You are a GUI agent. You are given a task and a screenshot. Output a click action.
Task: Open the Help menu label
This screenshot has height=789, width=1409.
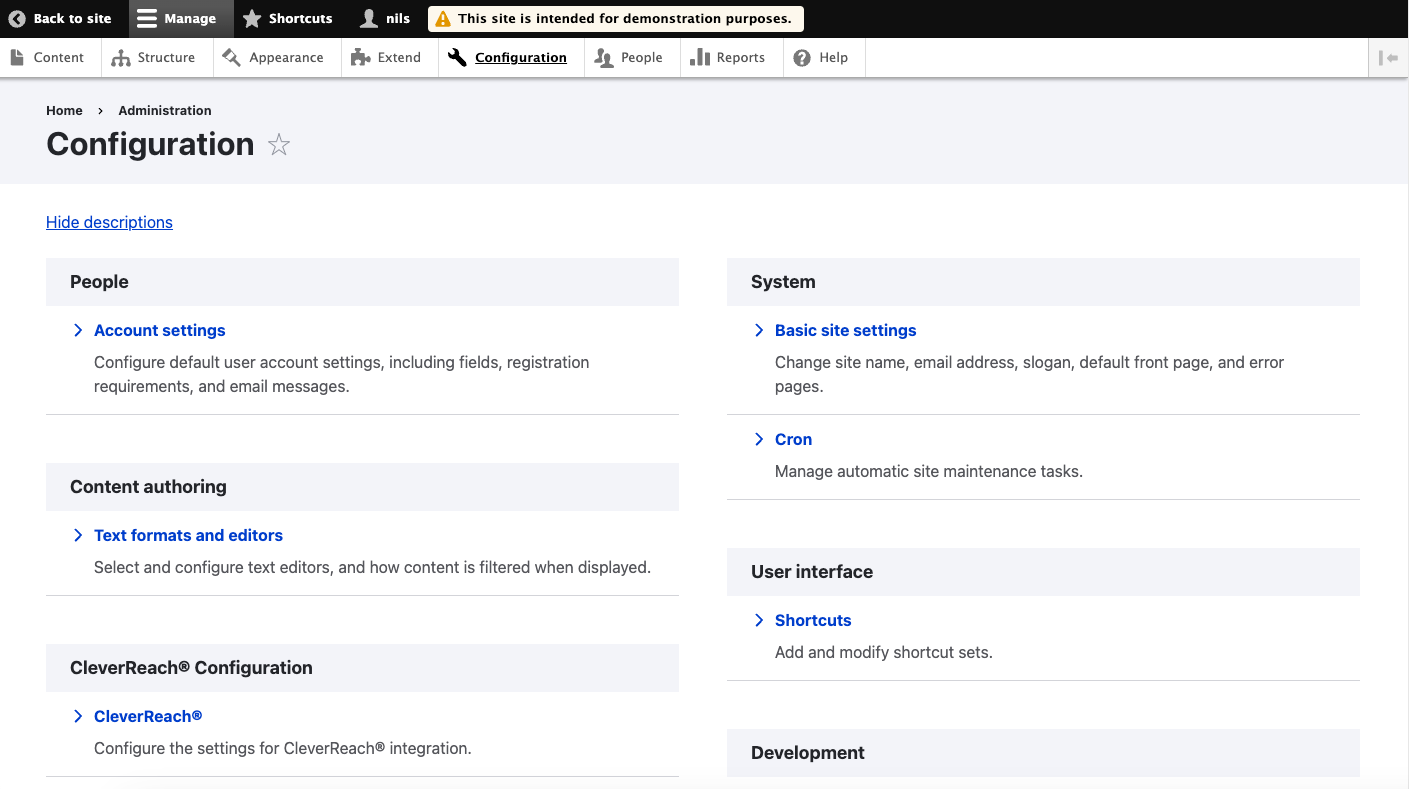click(834, 58)
